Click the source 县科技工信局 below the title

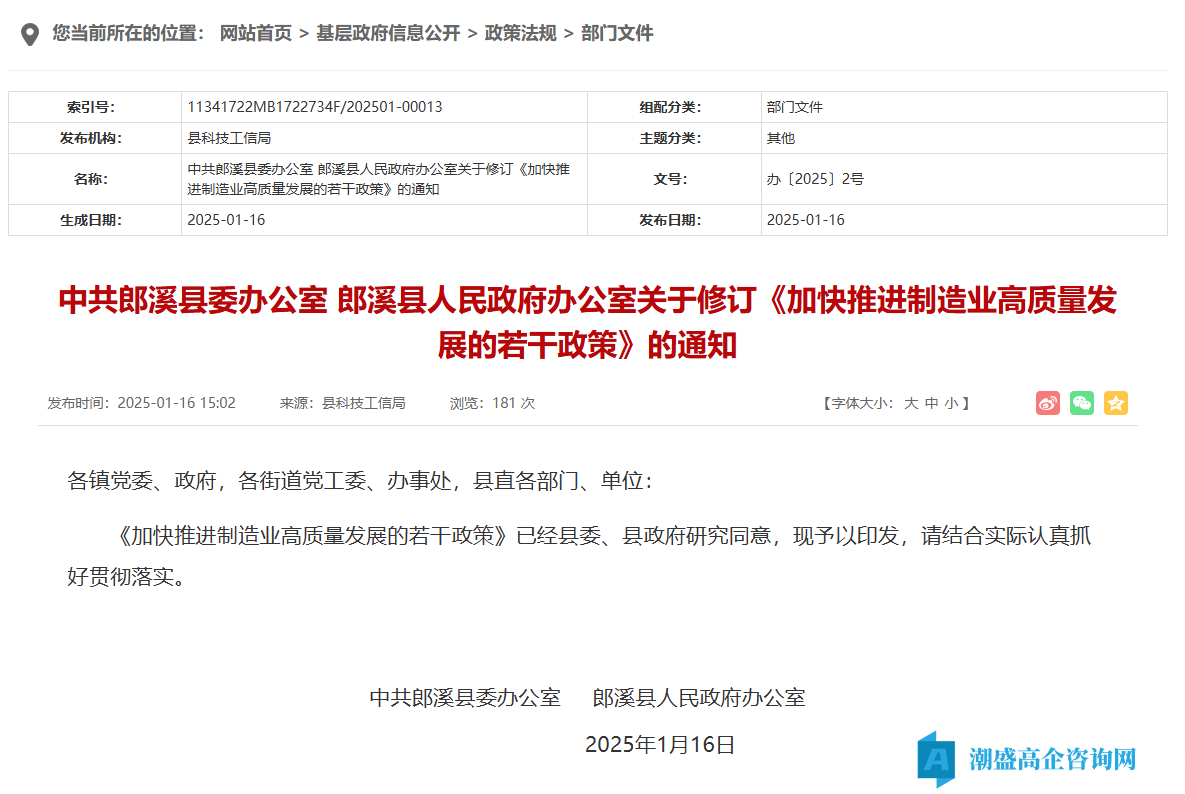(x=363, y=403)
